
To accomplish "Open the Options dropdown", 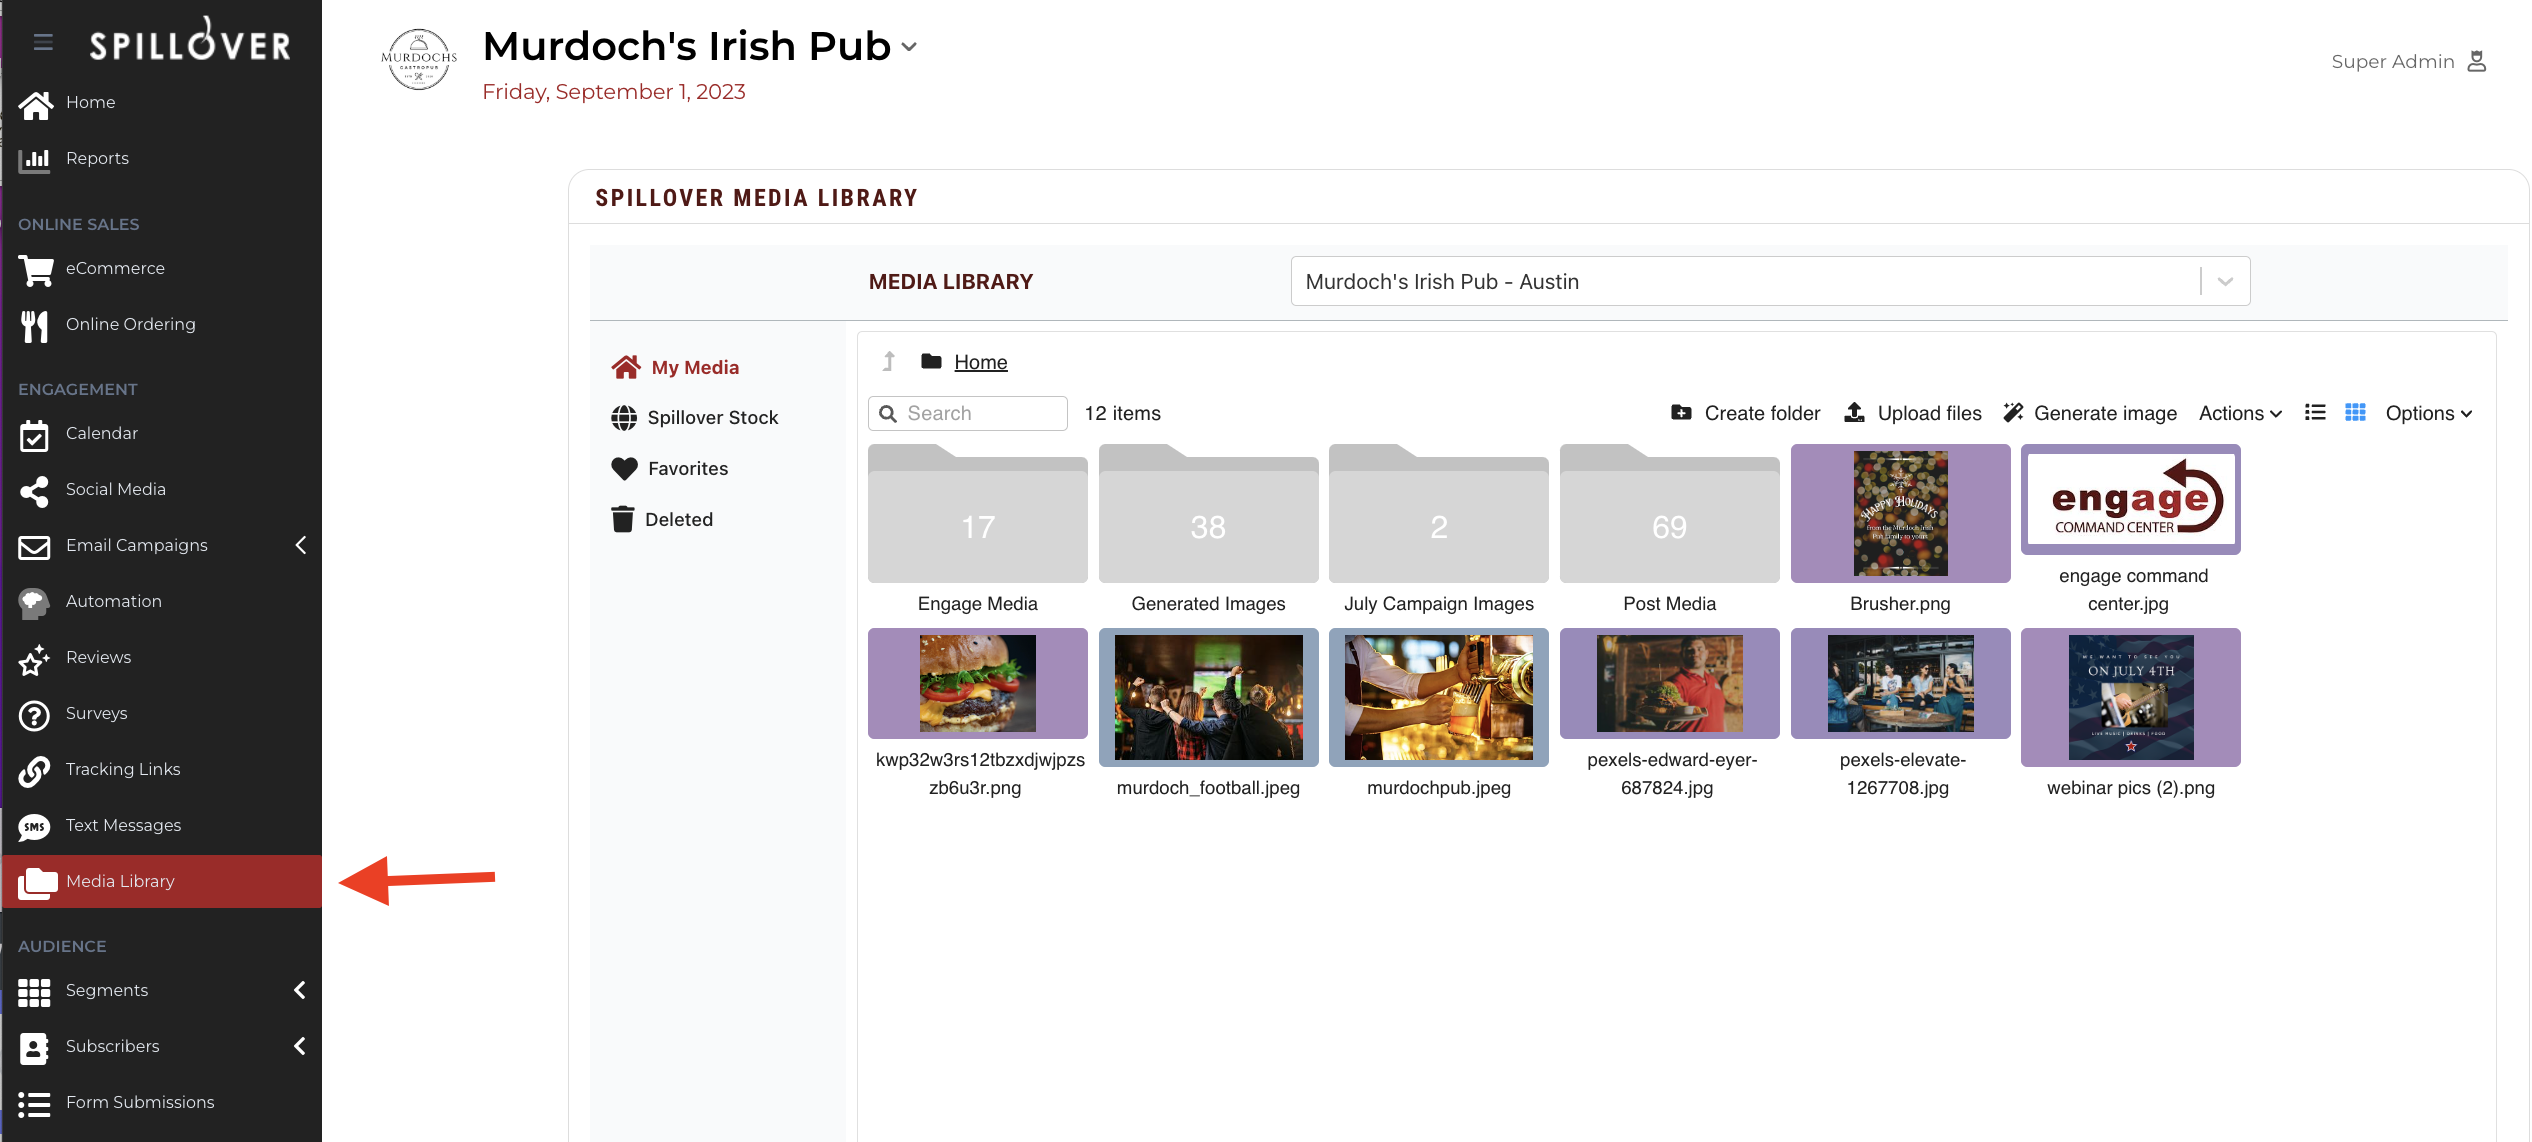I will pos(2428,413).
